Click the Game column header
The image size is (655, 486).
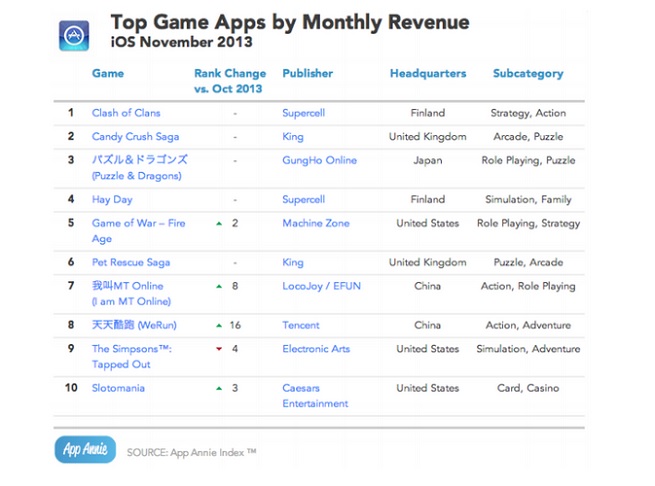(108, 74)
